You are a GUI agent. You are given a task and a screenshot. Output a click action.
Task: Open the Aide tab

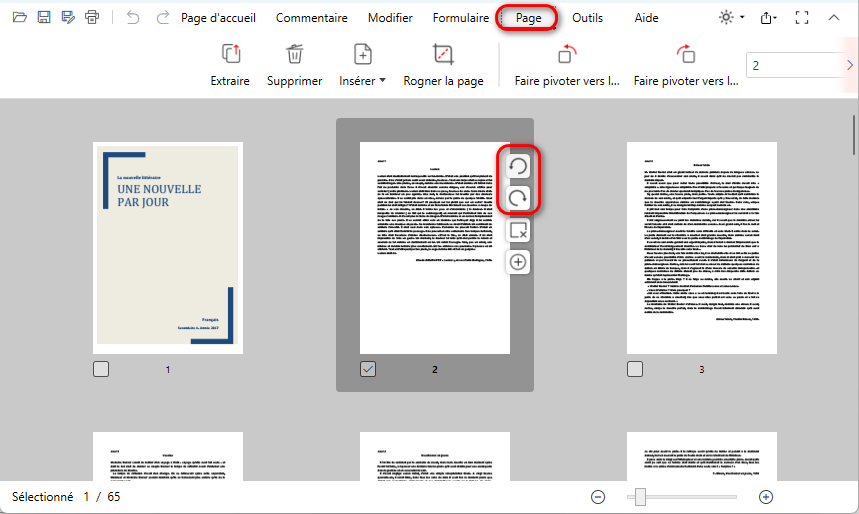click(646, 18)
